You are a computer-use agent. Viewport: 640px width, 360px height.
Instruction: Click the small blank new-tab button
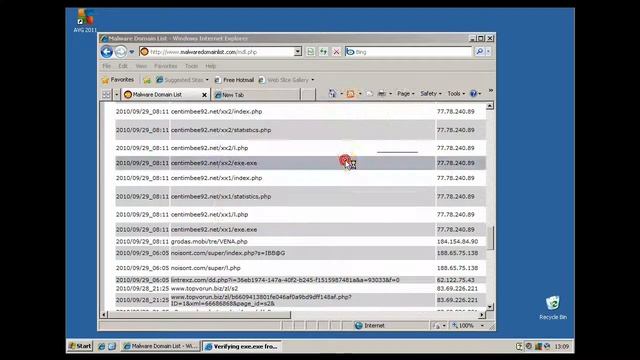308,95
